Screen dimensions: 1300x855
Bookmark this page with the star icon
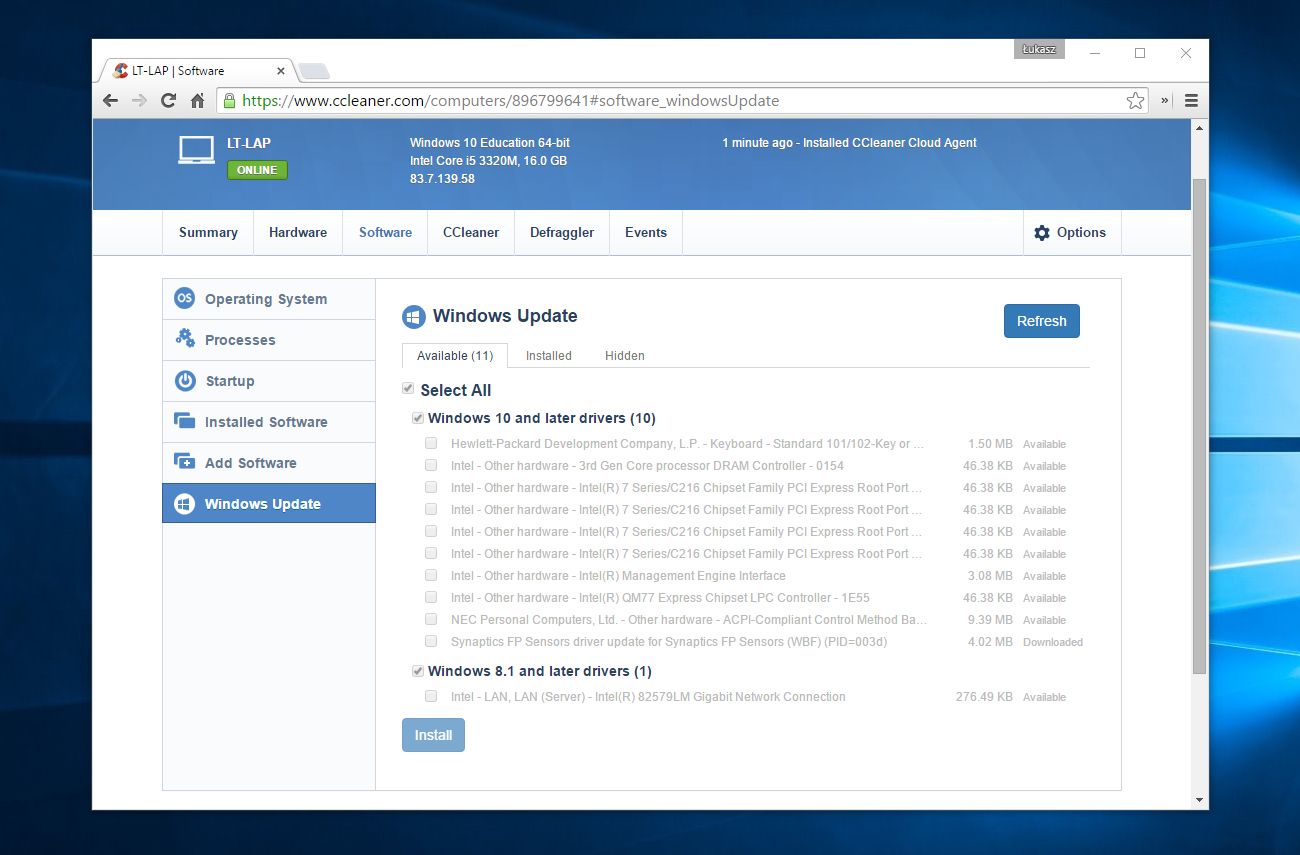[1135, 100]
